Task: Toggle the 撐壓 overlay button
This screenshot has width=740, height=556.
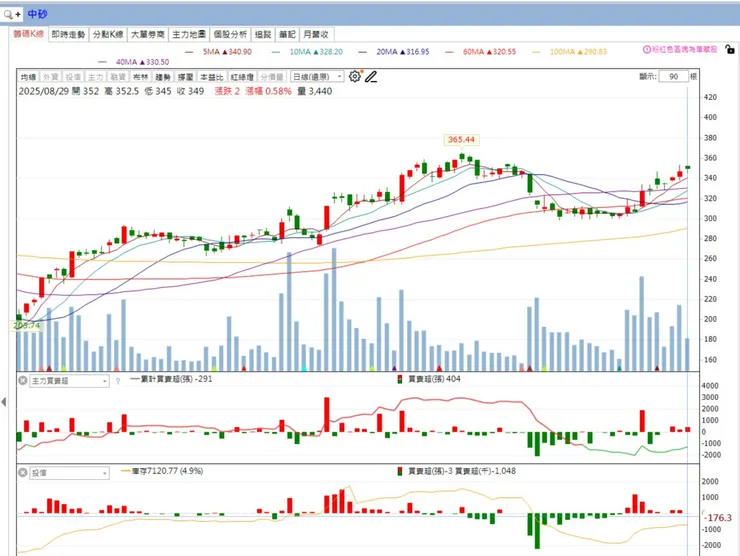Action: (185, 77)
